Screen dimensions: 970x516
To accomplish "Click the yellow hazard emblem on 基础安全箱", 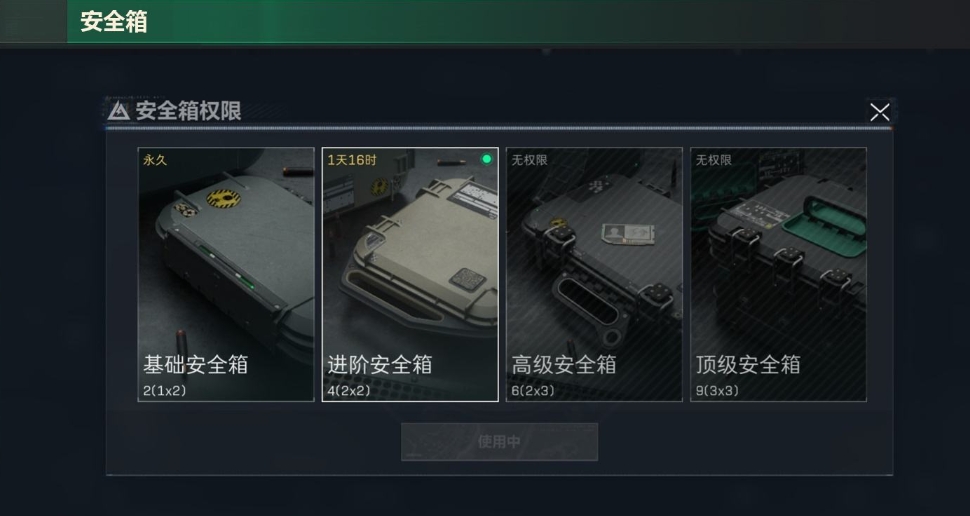I will pos(223,198).
